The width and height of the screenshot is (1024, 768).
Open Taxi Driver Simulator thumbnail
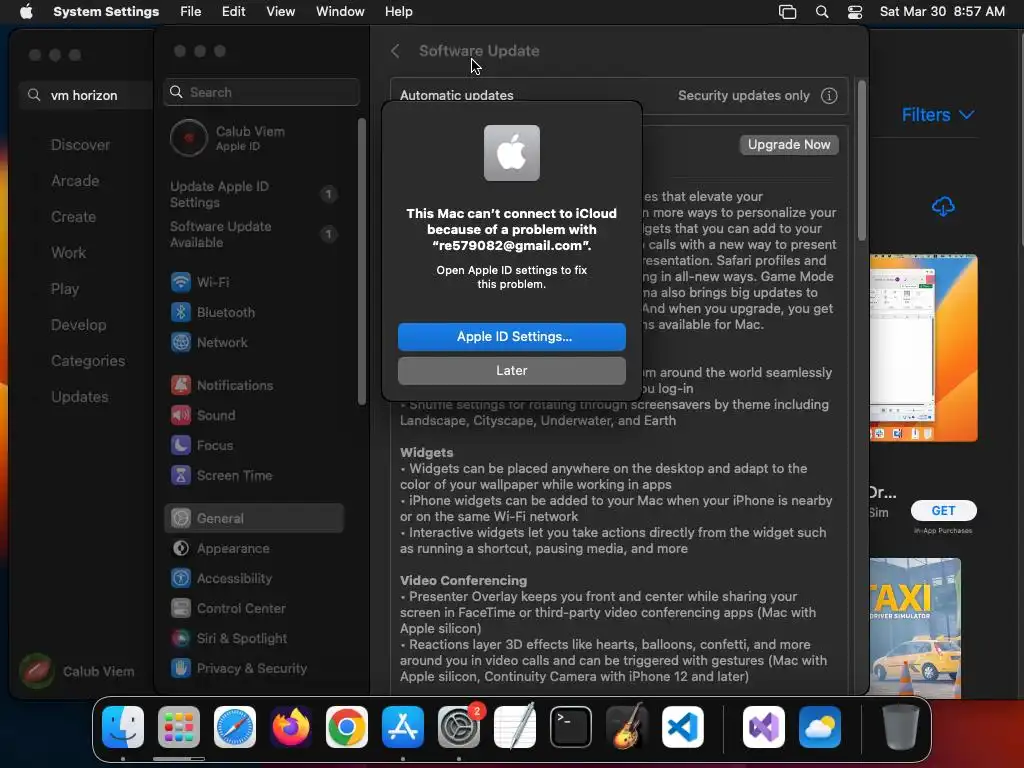pyautogui.click(x=915, y=627)
